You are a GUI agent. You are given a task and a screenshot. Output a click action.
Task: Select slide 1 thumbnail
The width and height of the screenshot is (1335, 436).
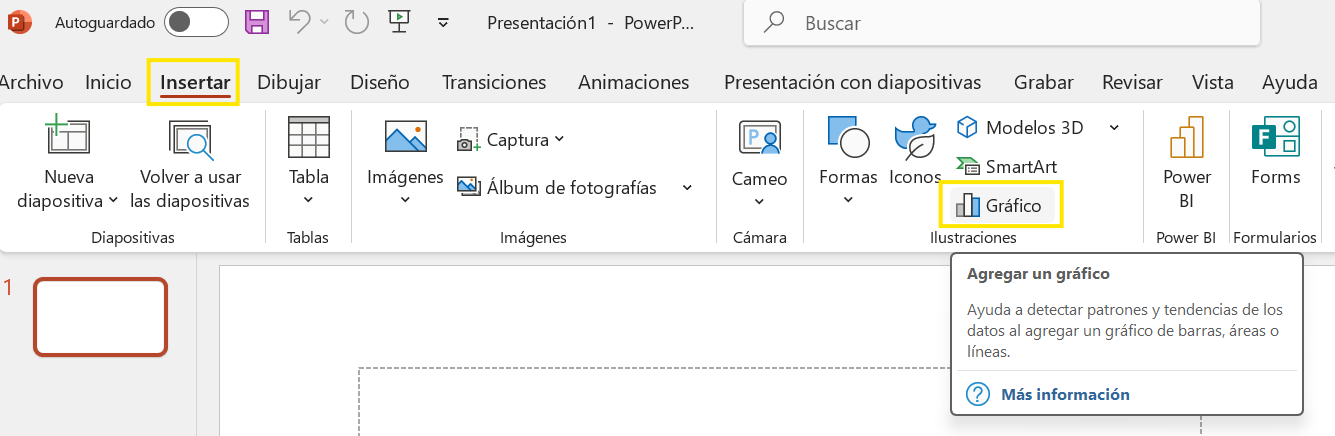[100, 317]
